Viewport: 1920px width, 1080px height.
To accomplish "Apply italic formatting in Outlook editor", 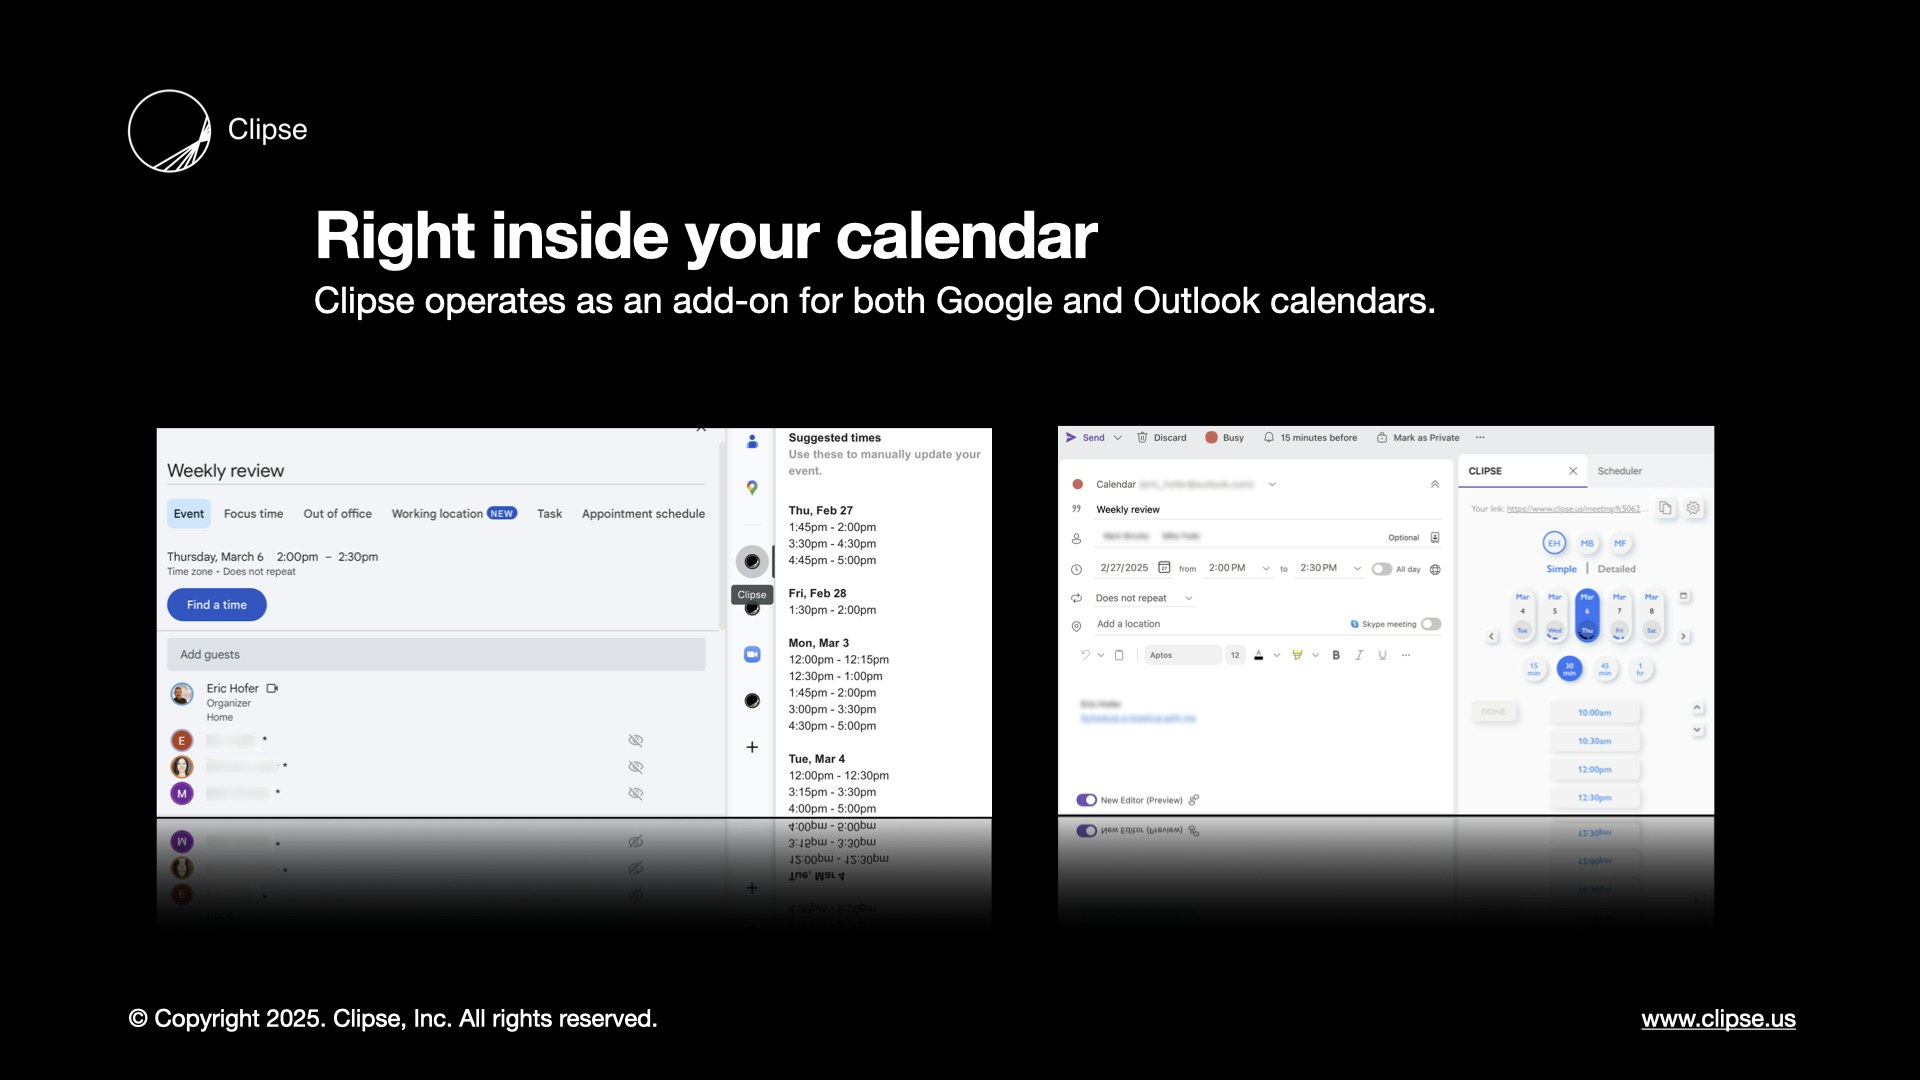I will coord(1359,655).
